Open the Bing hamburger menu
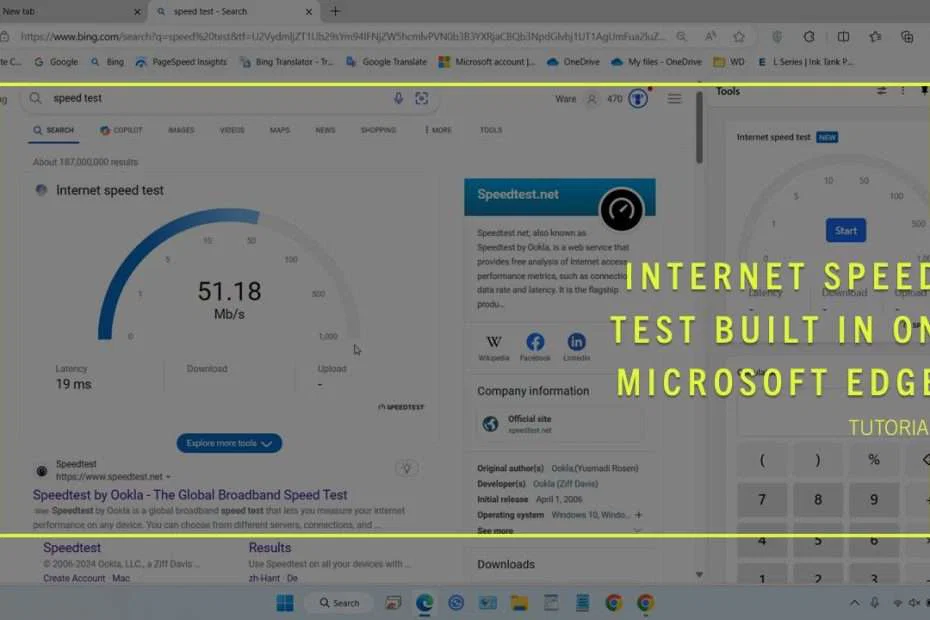Viewport: 930px width, 620px height. tap(675, 99)
